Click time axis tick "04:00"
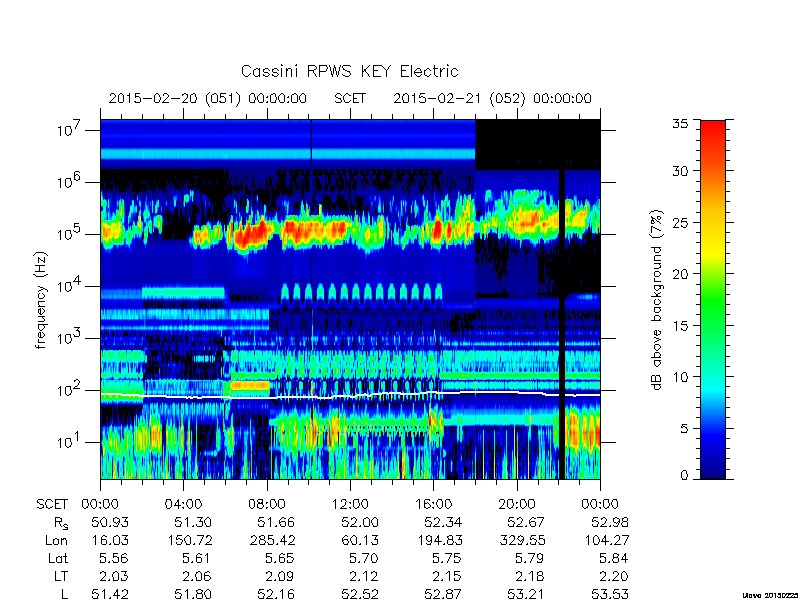This screenshot has width=800, height=600. 184,505
